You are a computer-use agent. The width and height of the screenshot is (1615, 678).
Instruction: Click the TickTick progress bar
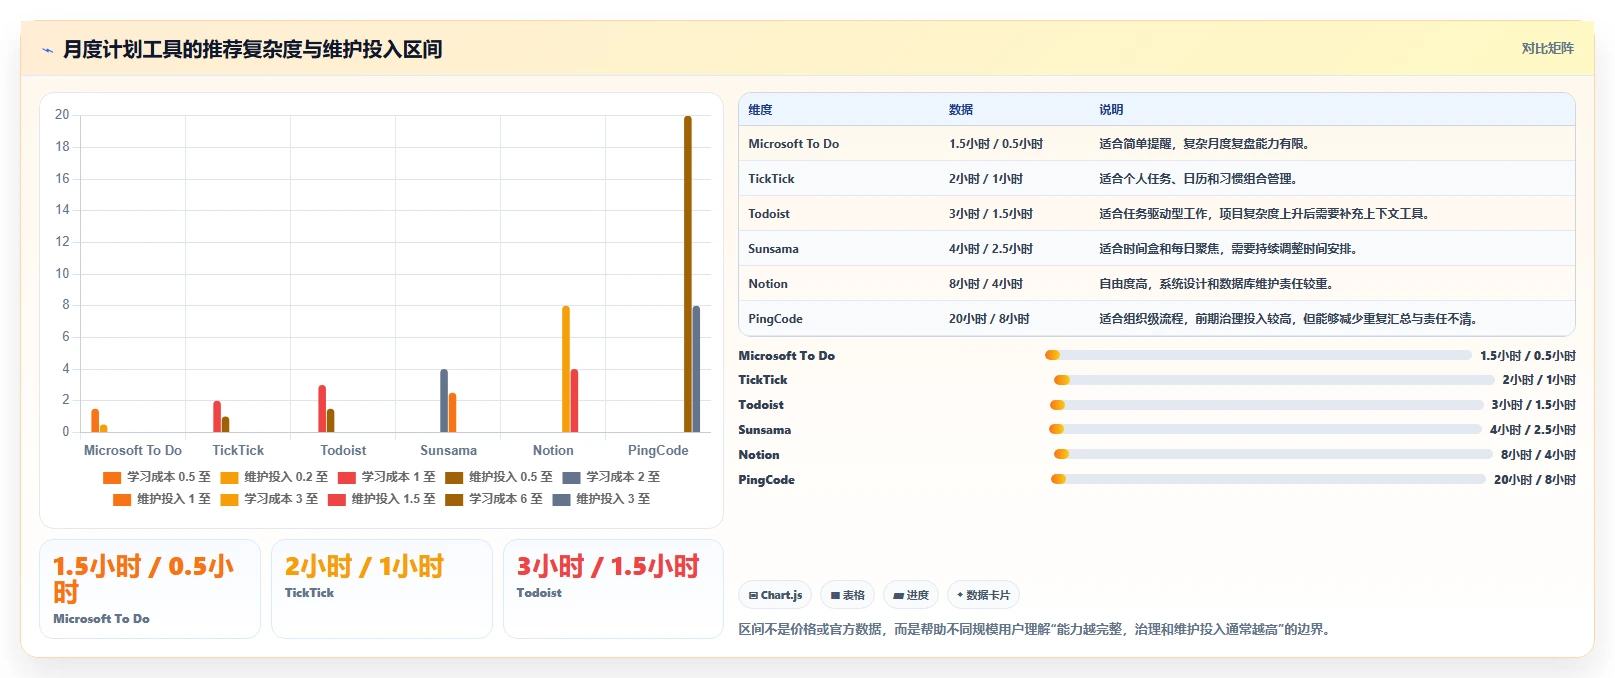tap(1274, 380)
